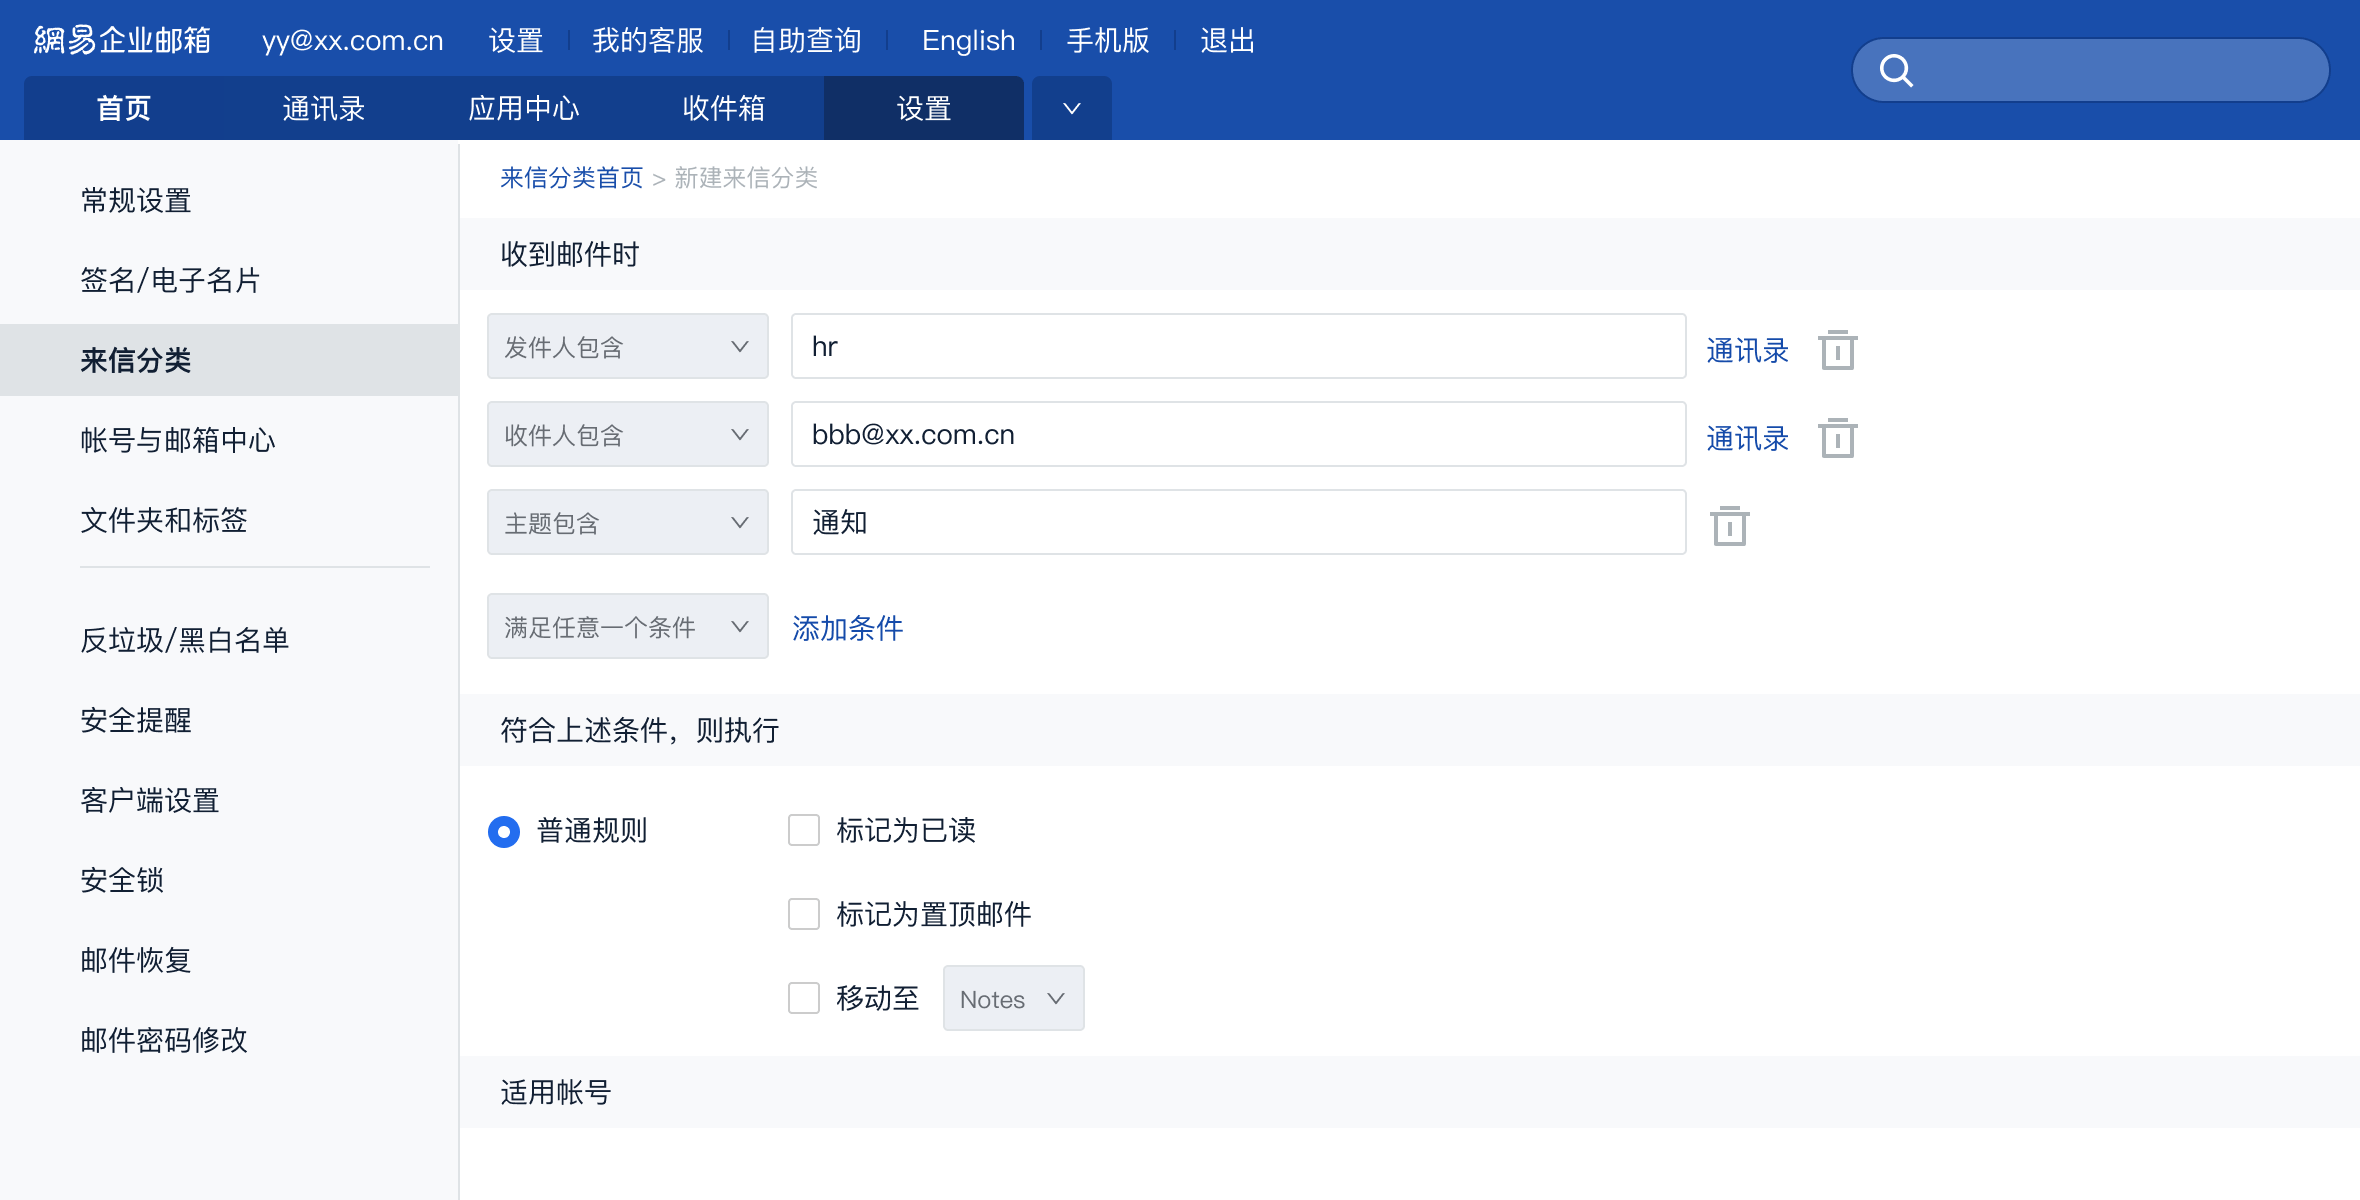Screen dimensions: 2360x1200
Task: Click the 添加条件 link
Action: (846, 628)
